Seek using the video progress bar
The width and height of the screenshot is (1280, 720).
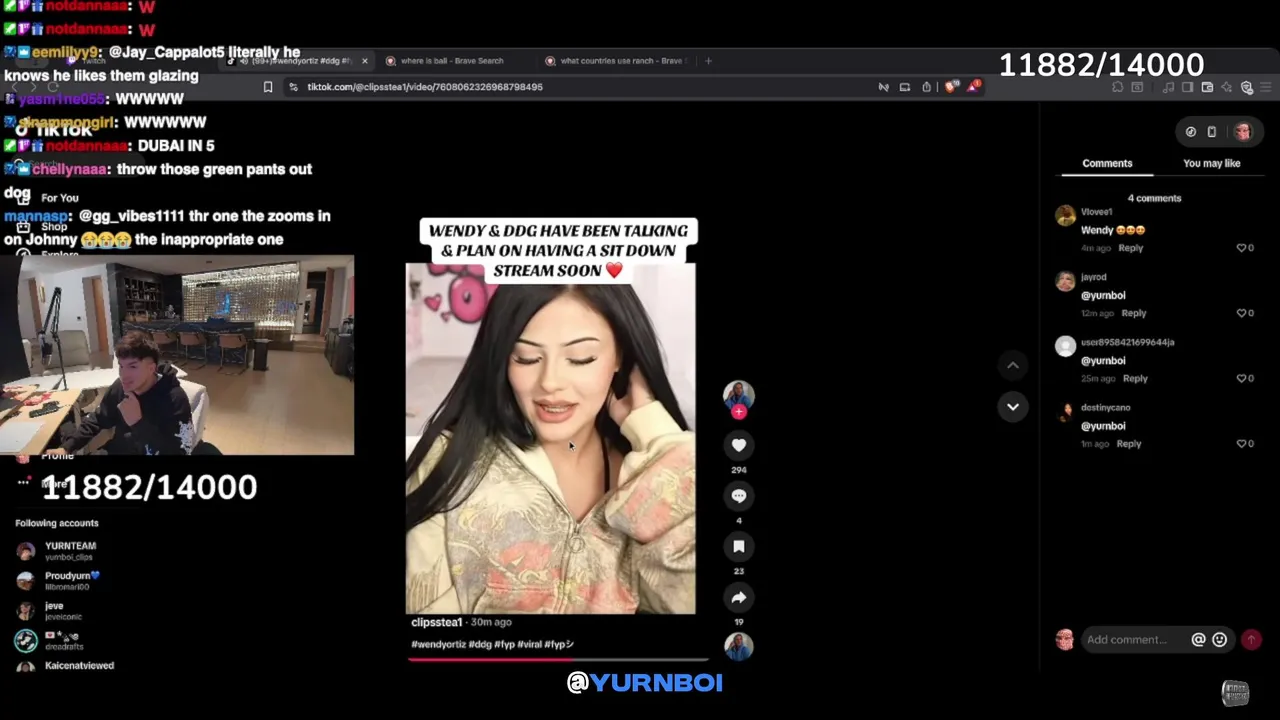tap(558, 659)
